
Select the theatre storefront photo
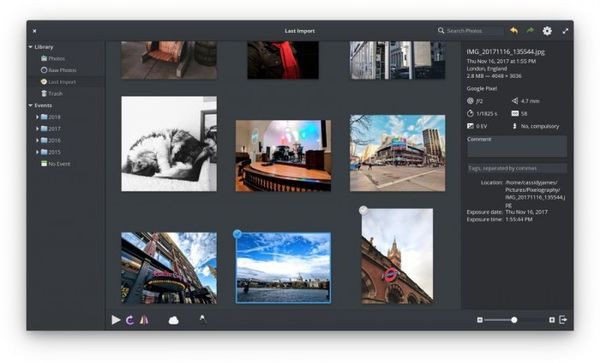tap(169, 268)
